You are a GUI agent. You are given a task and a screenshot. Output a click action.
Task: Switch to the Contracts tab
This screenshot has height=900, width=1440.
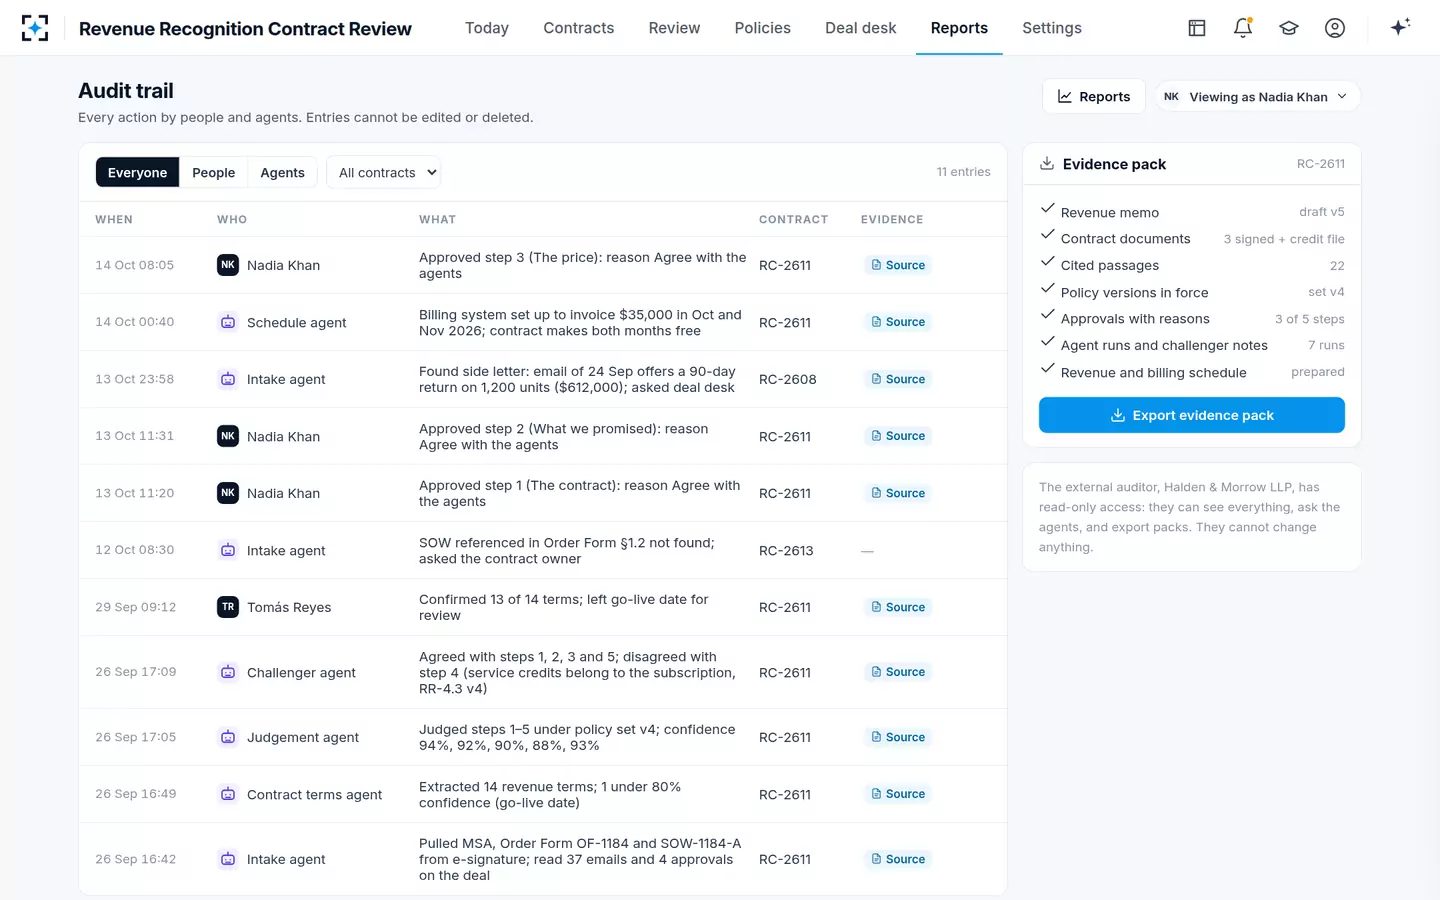(579, 28)
